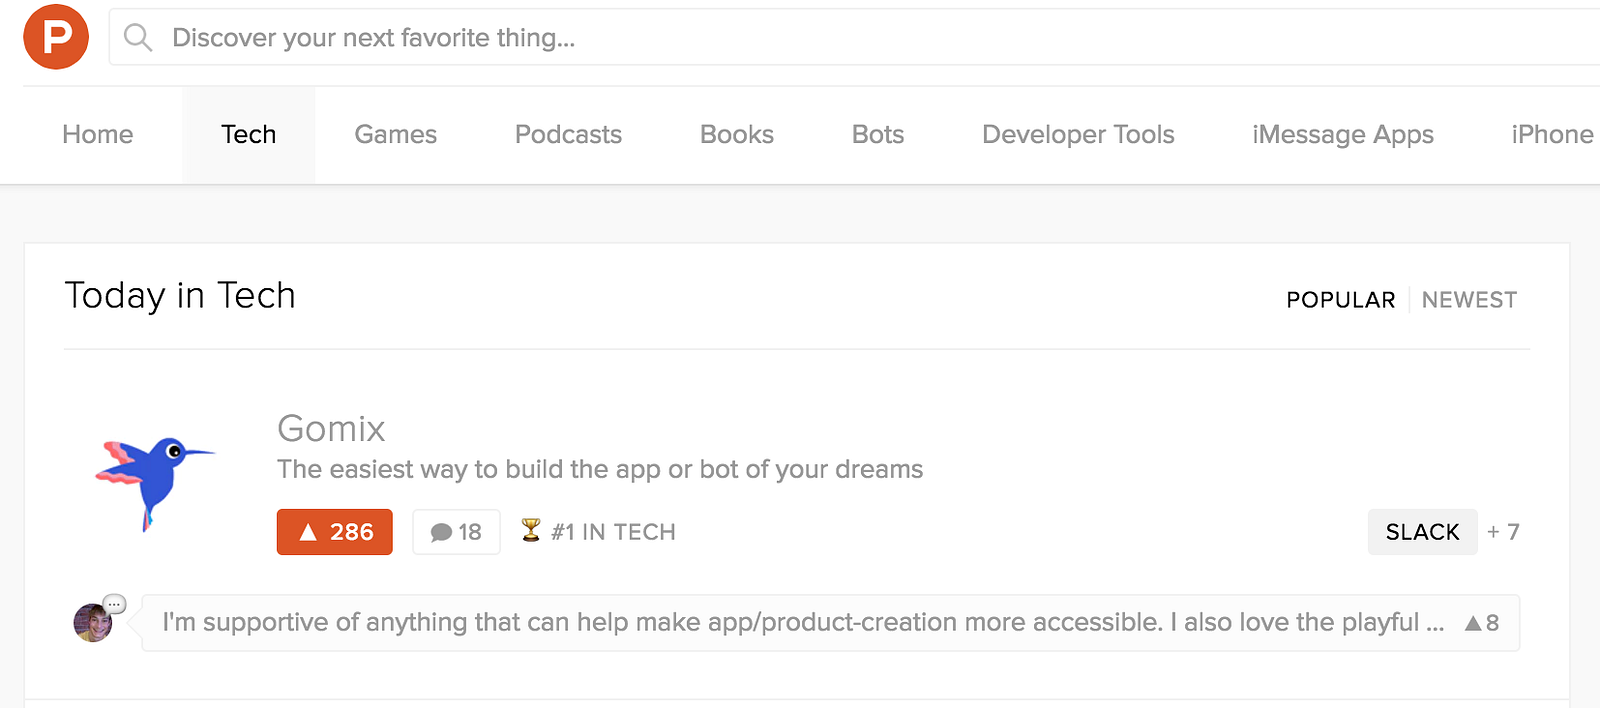Upvote the comment with 8 votes
This screenshot has width=1600, height=708.
[1481, 623]
